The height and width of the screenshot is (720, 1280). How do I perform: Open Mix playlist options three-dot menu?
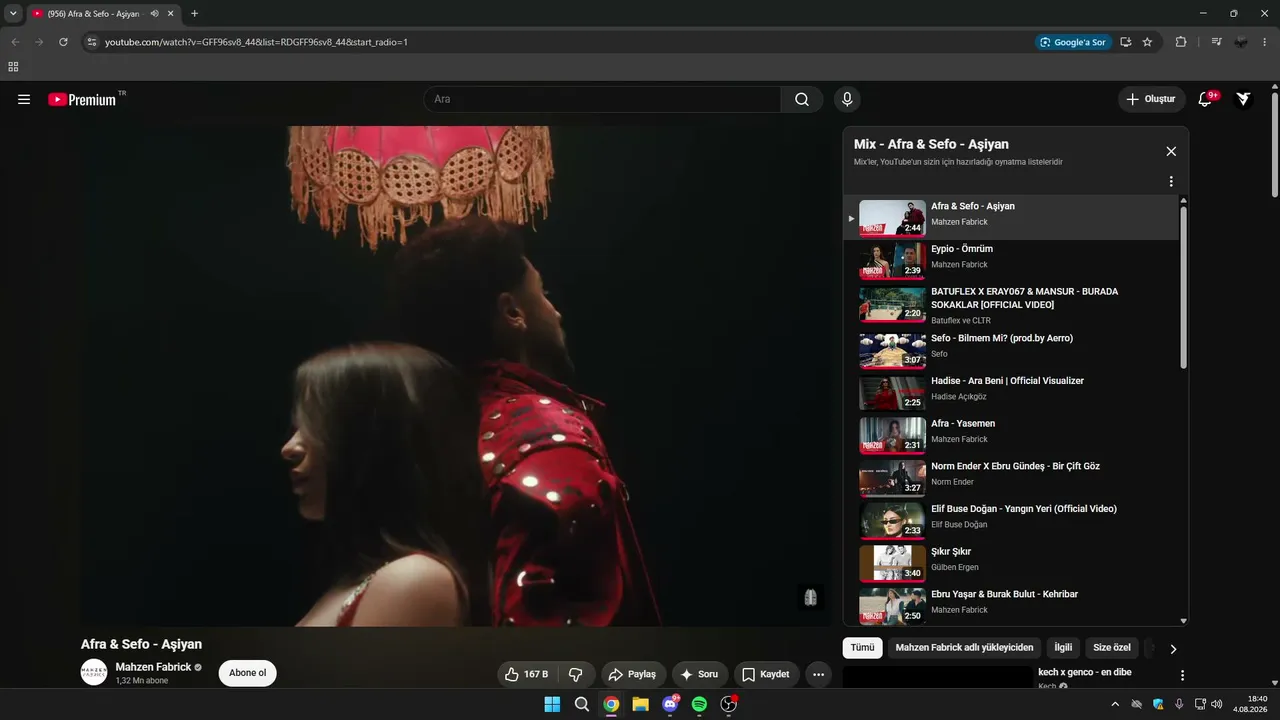(x=1171, y=182)
